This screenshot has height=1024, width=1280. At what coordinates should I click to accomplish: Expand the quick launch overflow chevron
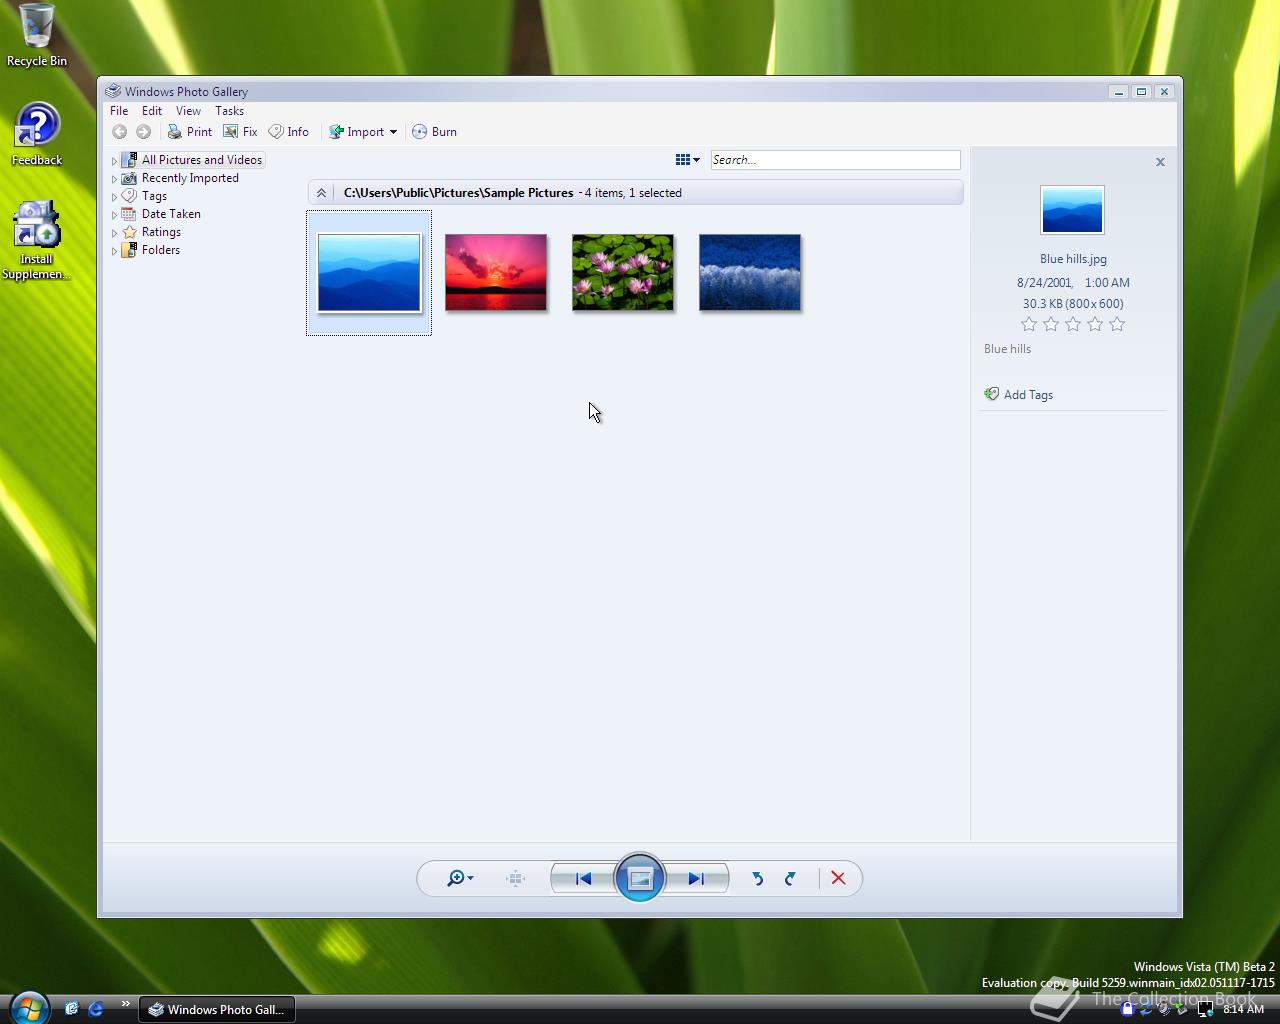pos(125,1004)
